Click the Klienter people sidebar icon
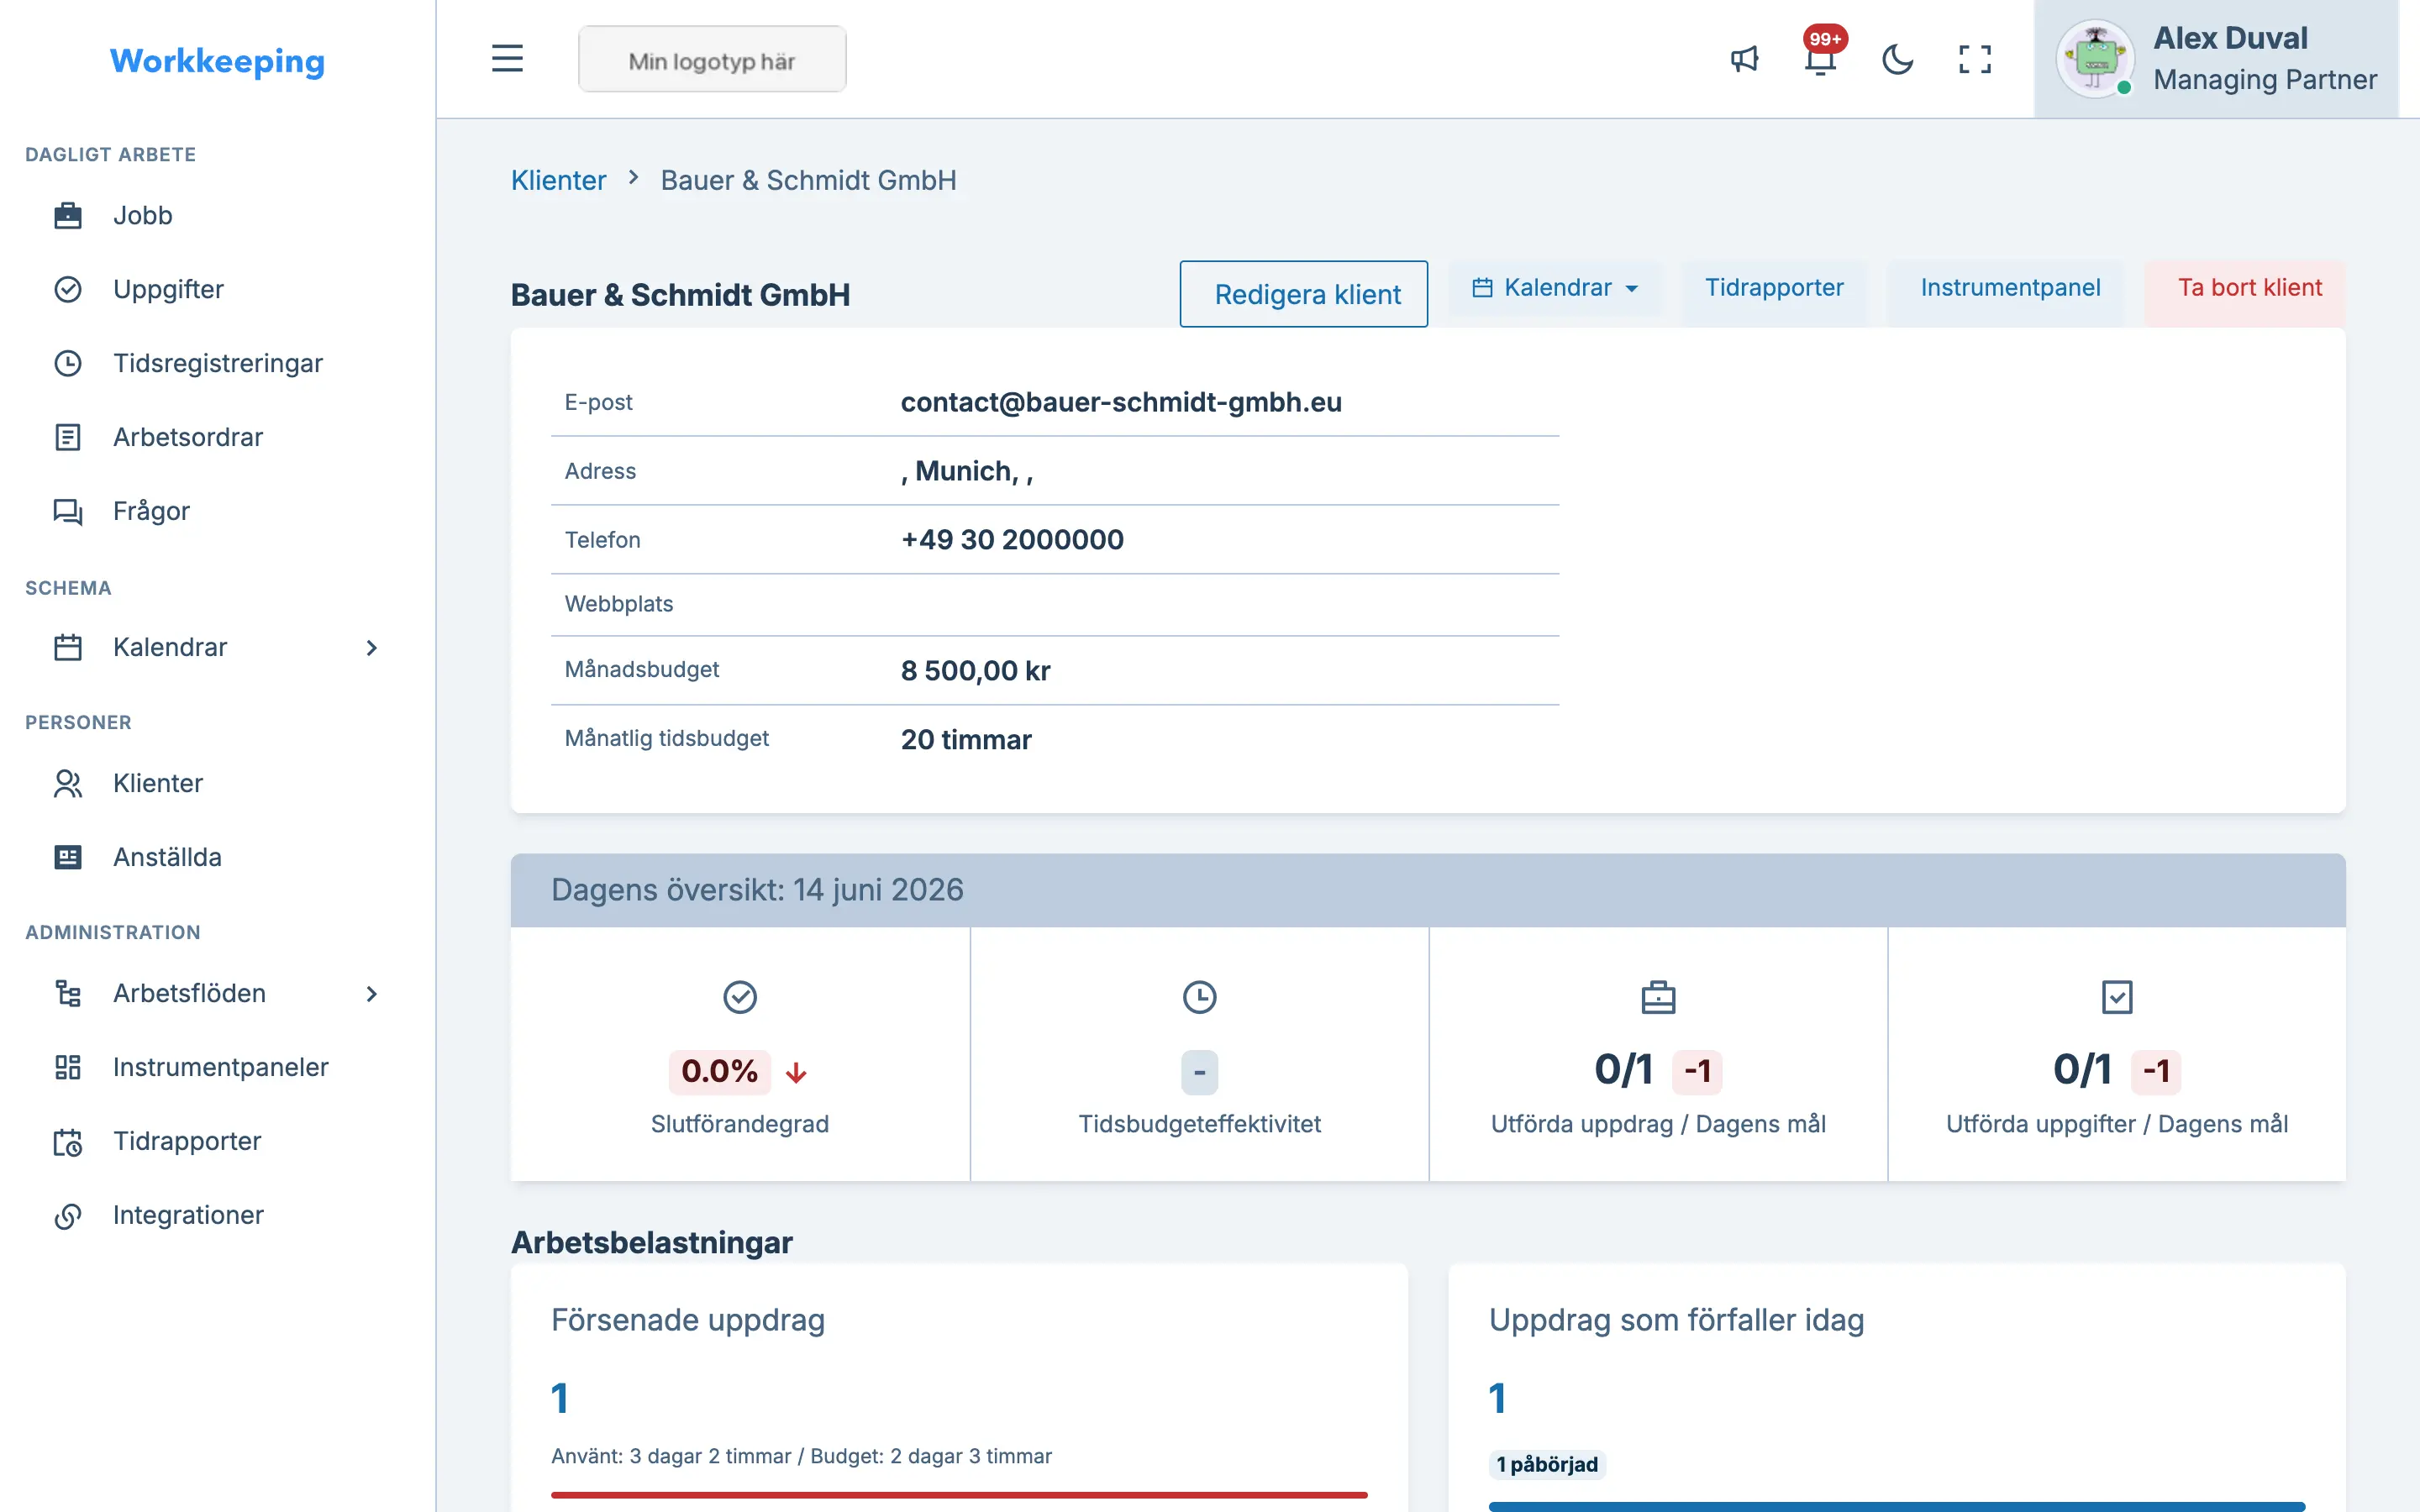Screen dimensions: 2420x1512 67,783
